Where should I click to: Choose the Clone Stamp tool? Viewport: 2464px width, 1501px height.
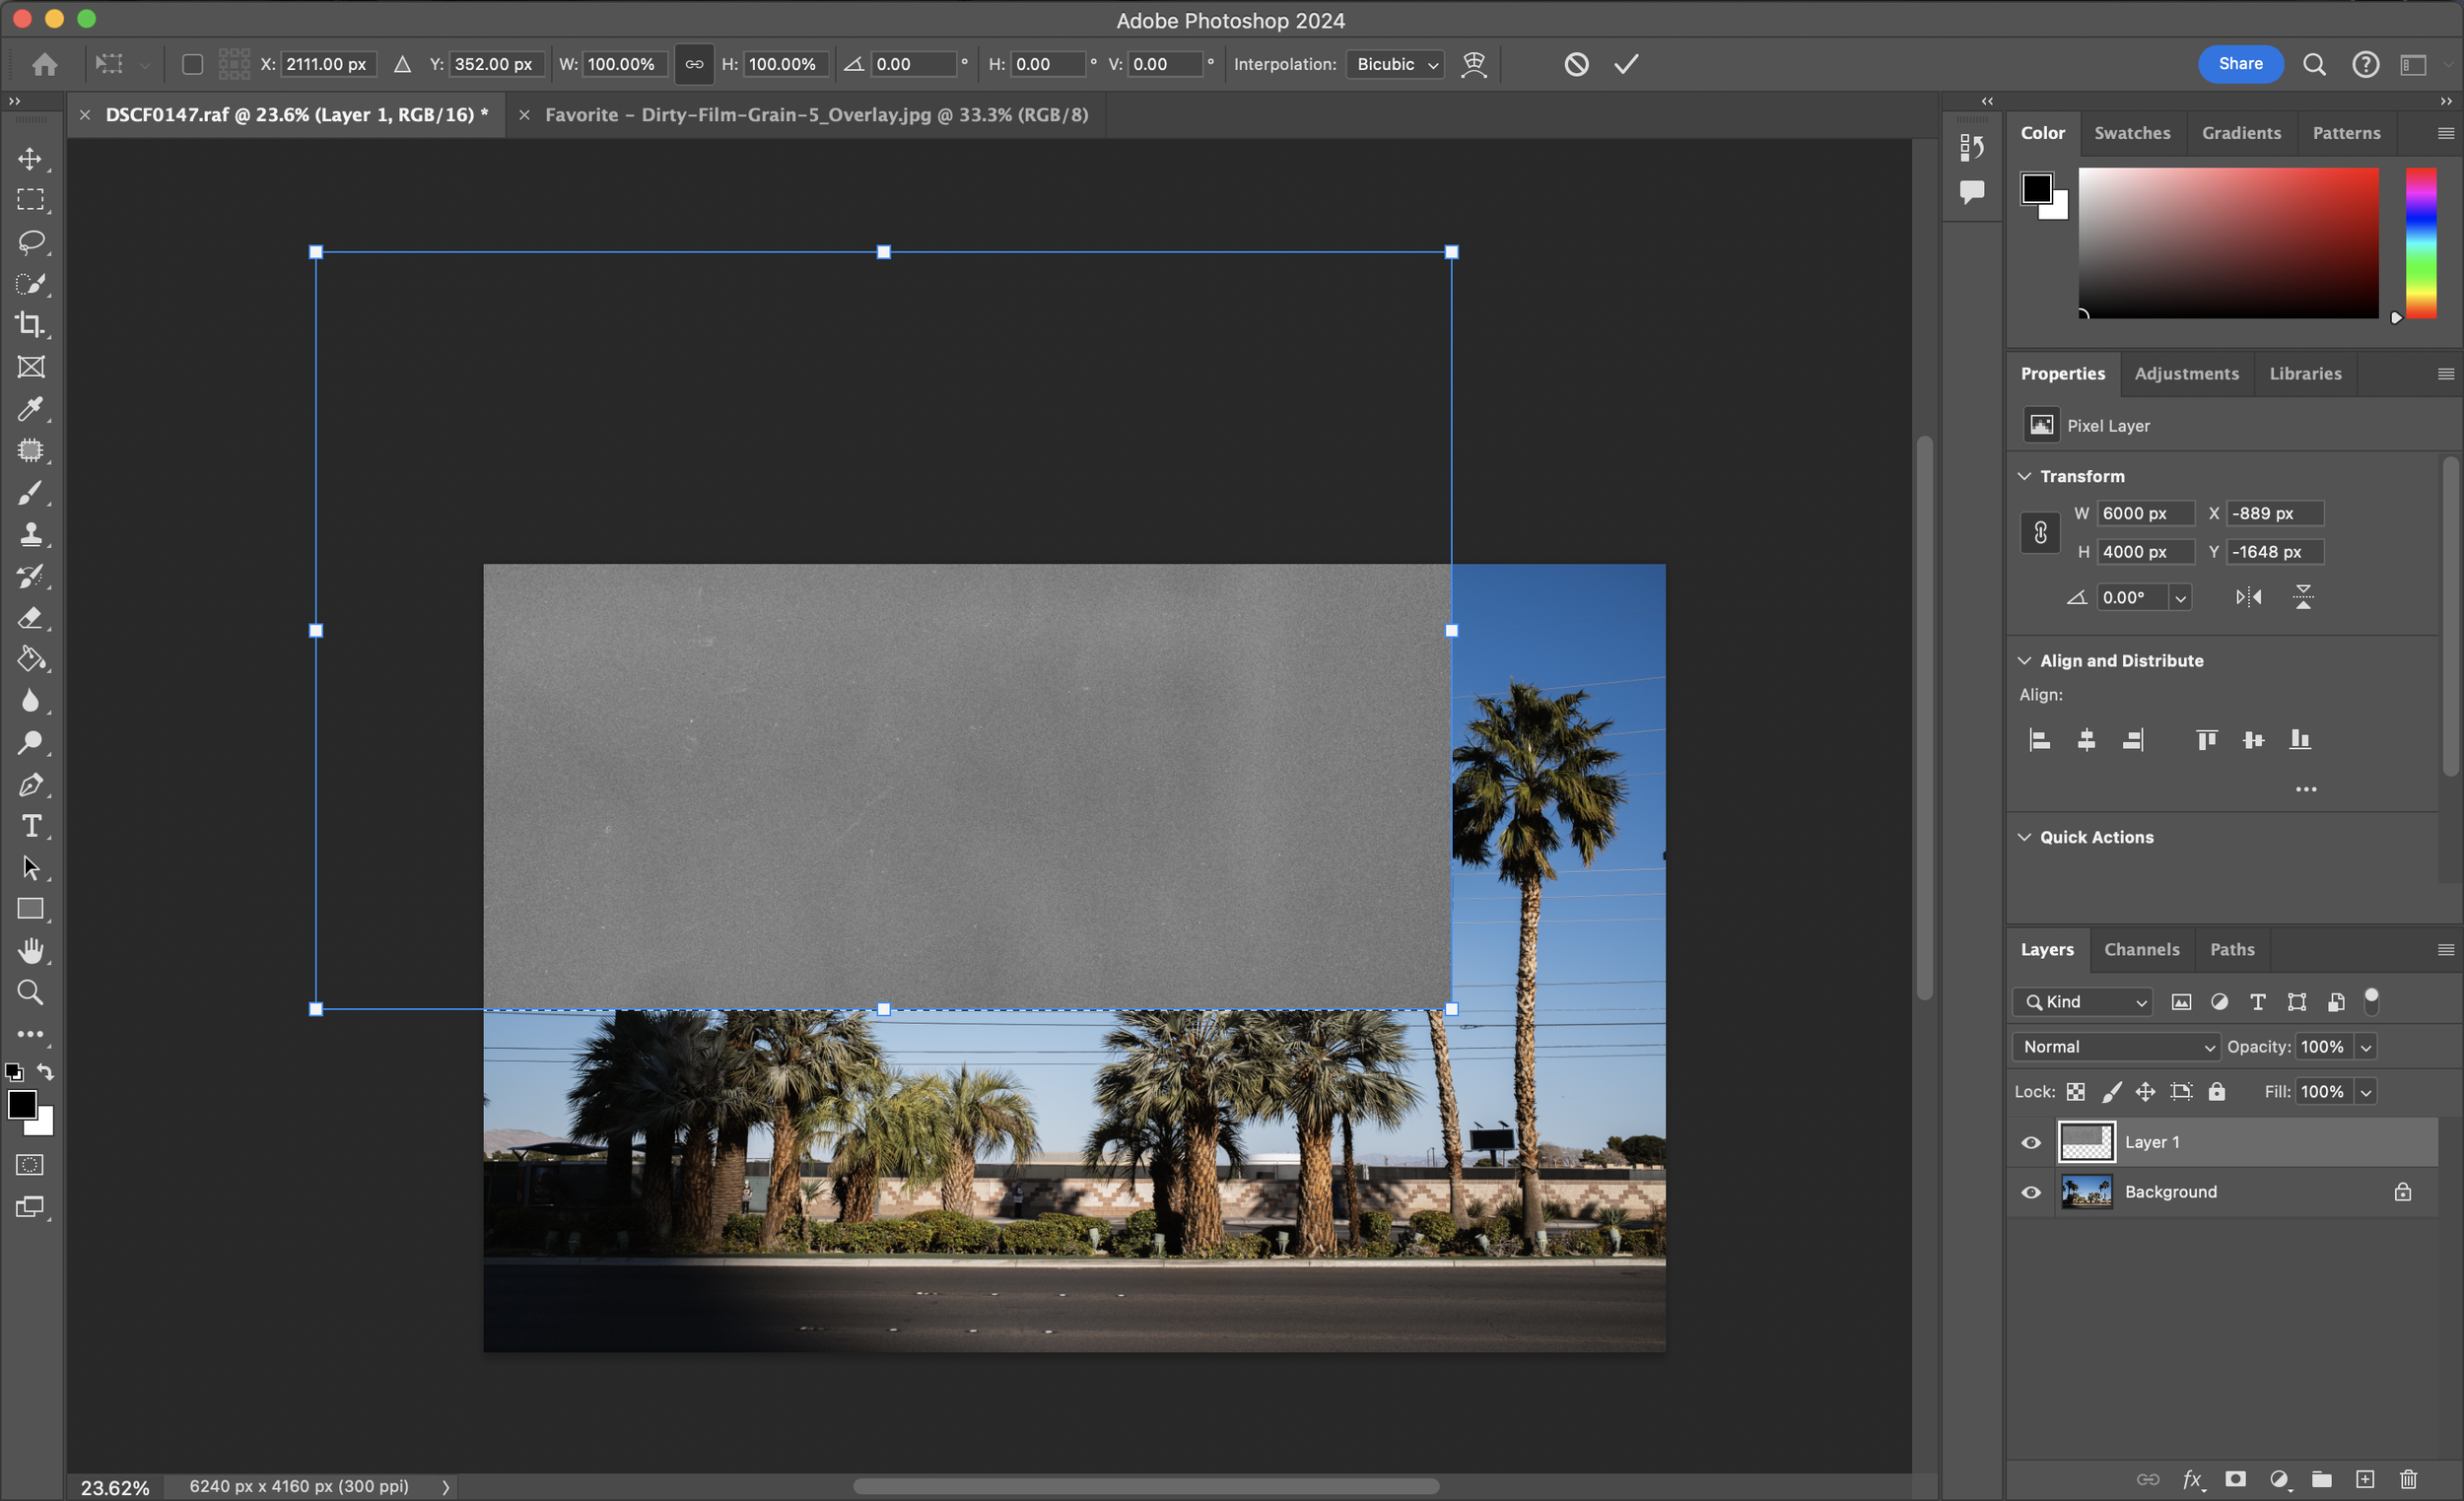[x=30, y=534]
